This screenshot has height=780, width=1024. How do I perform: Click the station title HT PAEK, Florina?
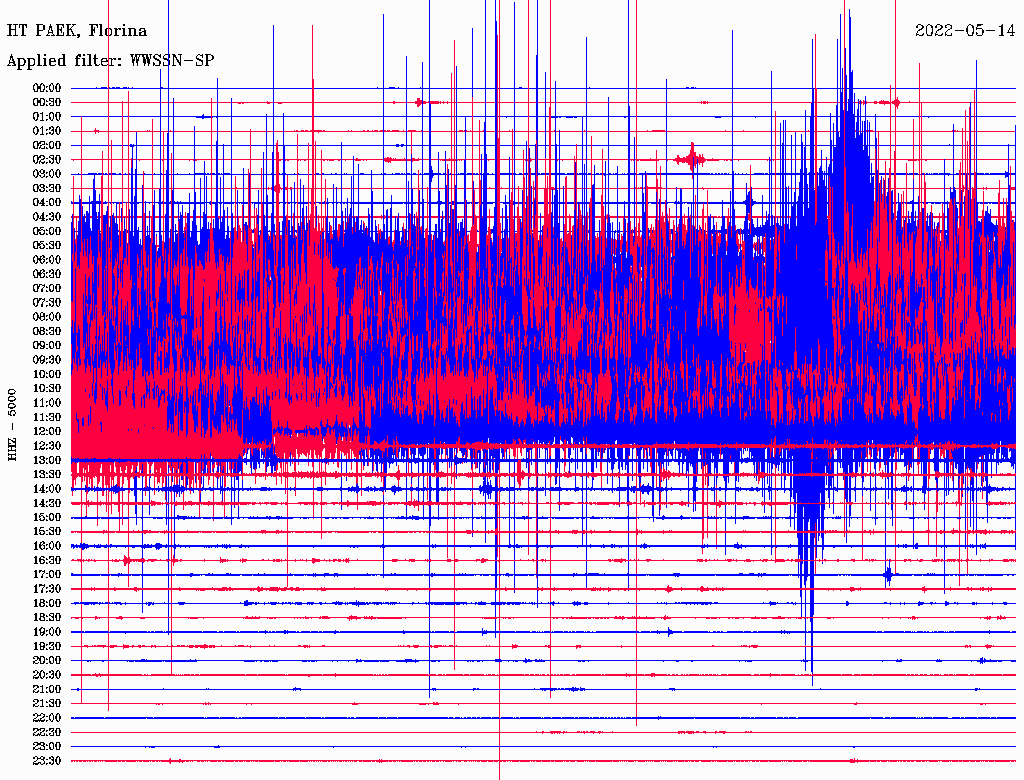(77, 30)
